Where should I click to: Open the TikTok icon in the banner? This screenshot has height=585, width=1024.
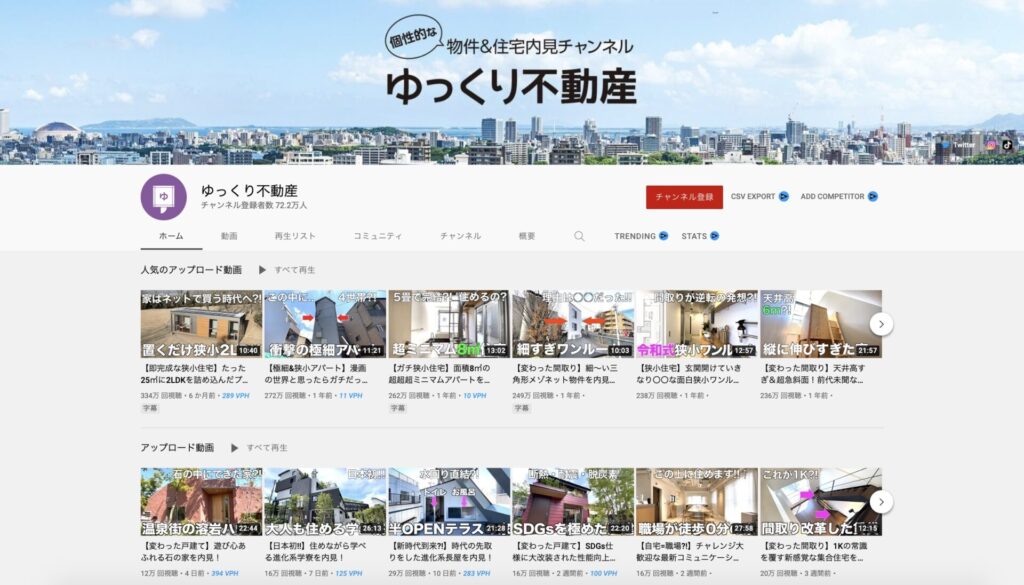pos(1007,145)
